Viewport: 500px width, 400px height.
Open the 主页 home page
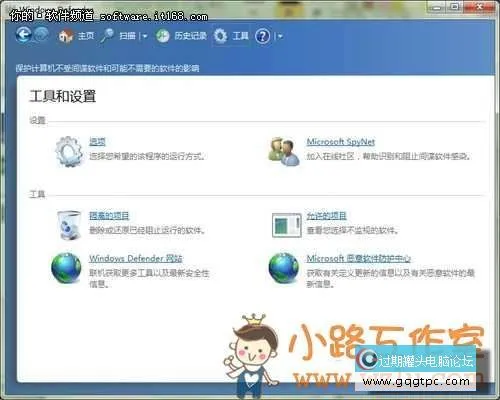point(76,36)
